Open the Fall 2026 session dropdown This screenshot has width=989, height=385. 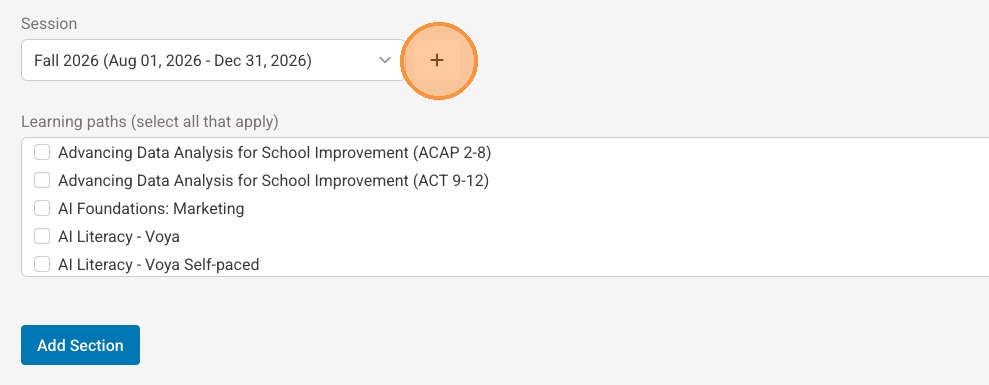coord(213,61)
